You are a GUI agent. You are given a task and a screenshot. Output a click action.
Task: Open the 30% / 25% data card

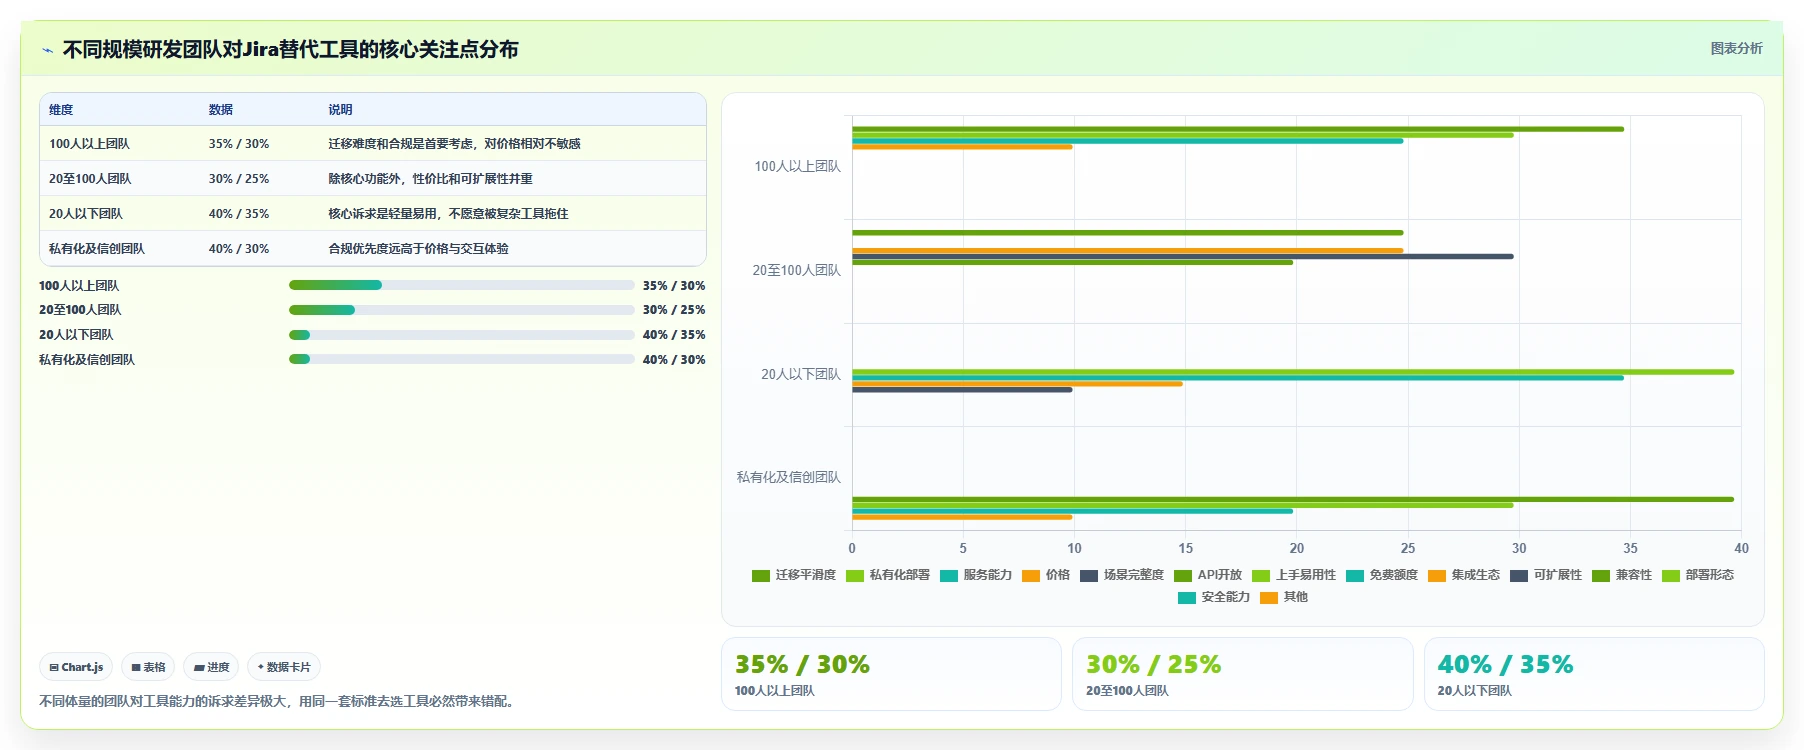(x=1242, y=674)
